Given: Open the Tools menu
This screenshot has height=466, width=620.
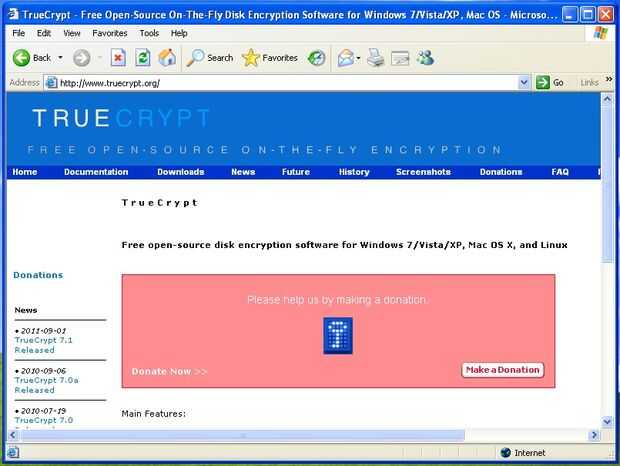Looking at the screenshot, I should [x=149, y=33].
